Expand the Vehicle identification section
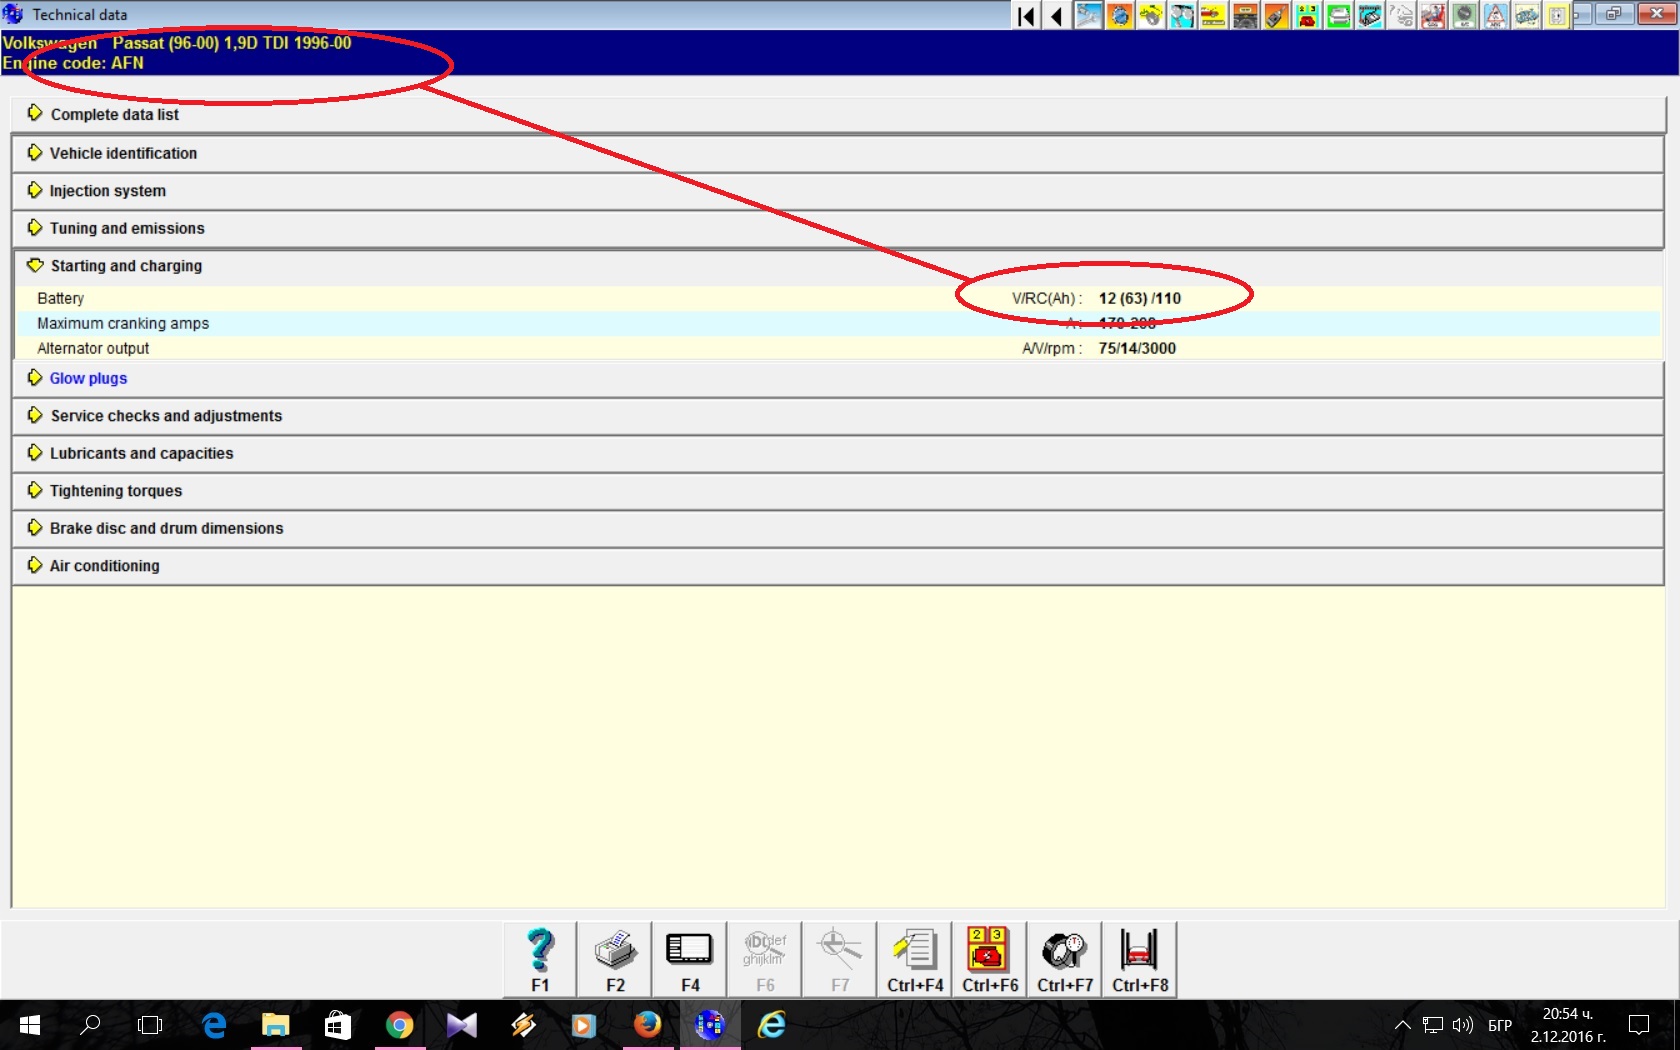Viewport: 1680px width, 1050px height. point(123,153)
